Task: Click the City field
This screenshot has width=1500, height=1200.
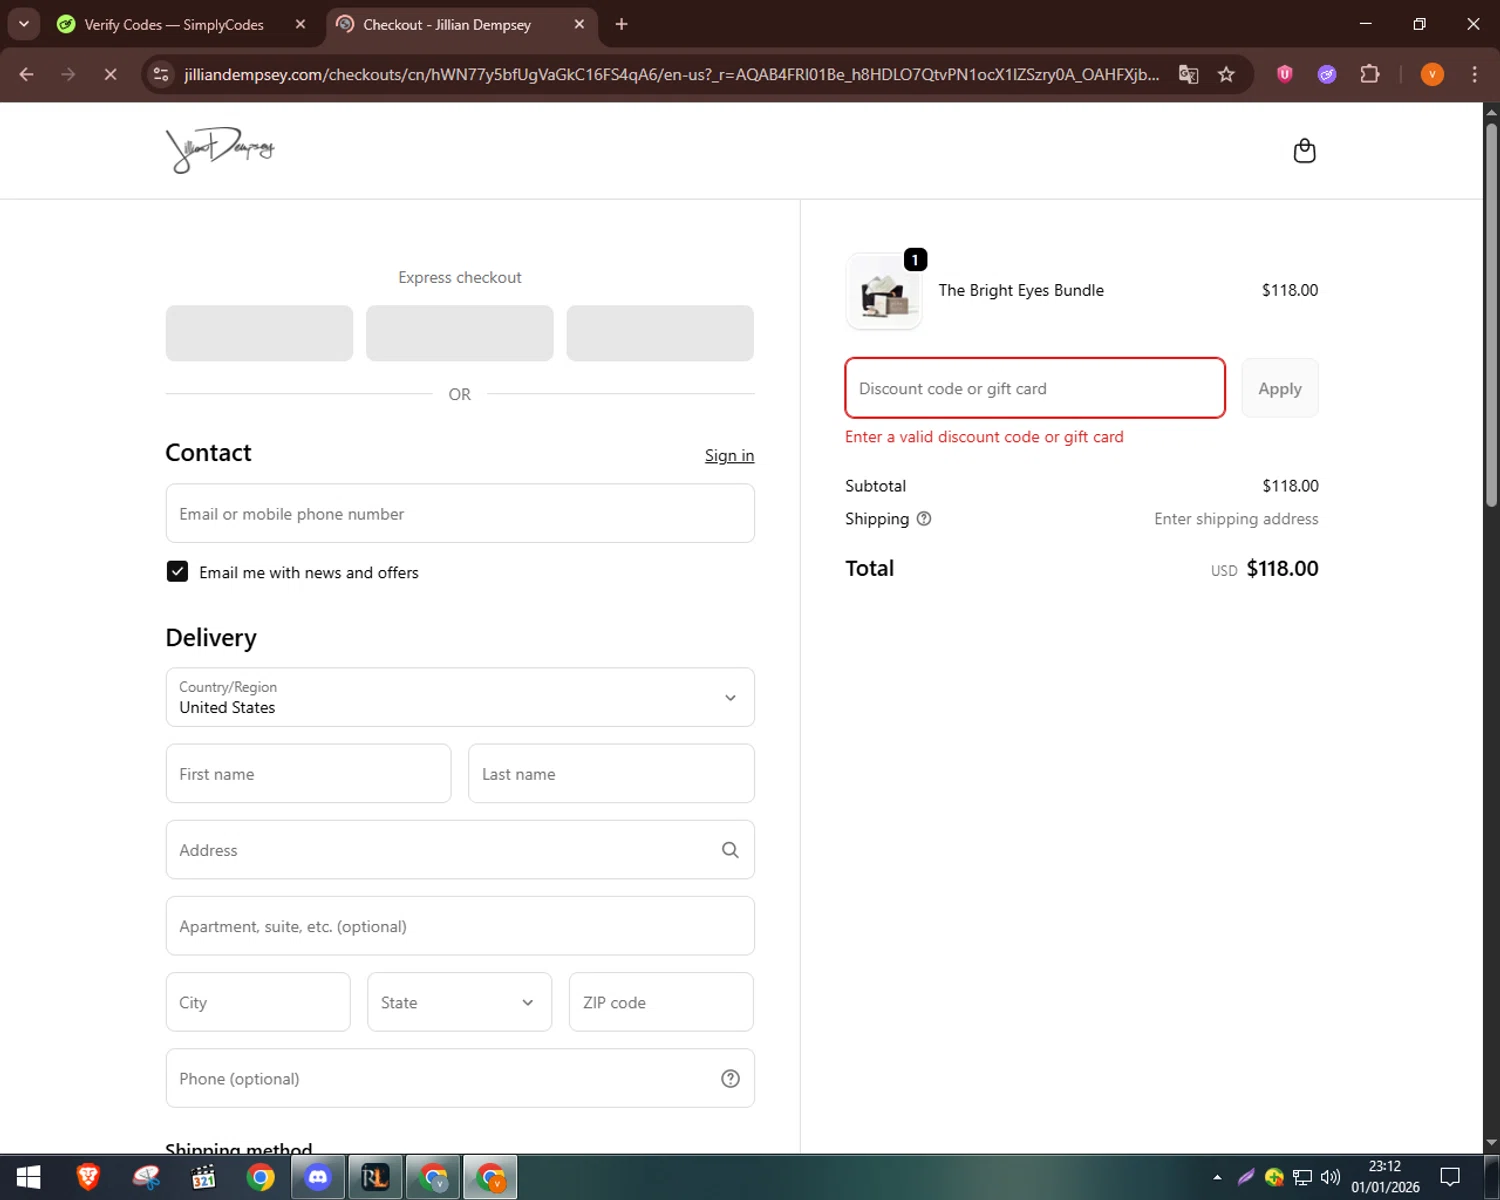Action: tap(258, 1002)
